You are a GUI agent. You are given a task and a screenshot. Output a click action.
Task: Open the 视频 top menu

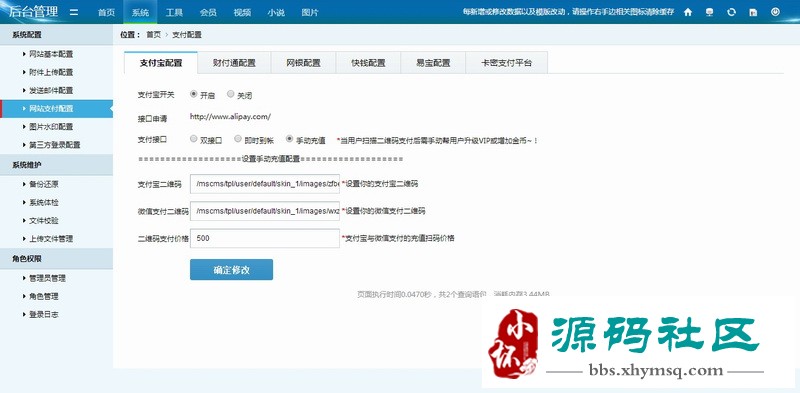(x=242, y=13)
